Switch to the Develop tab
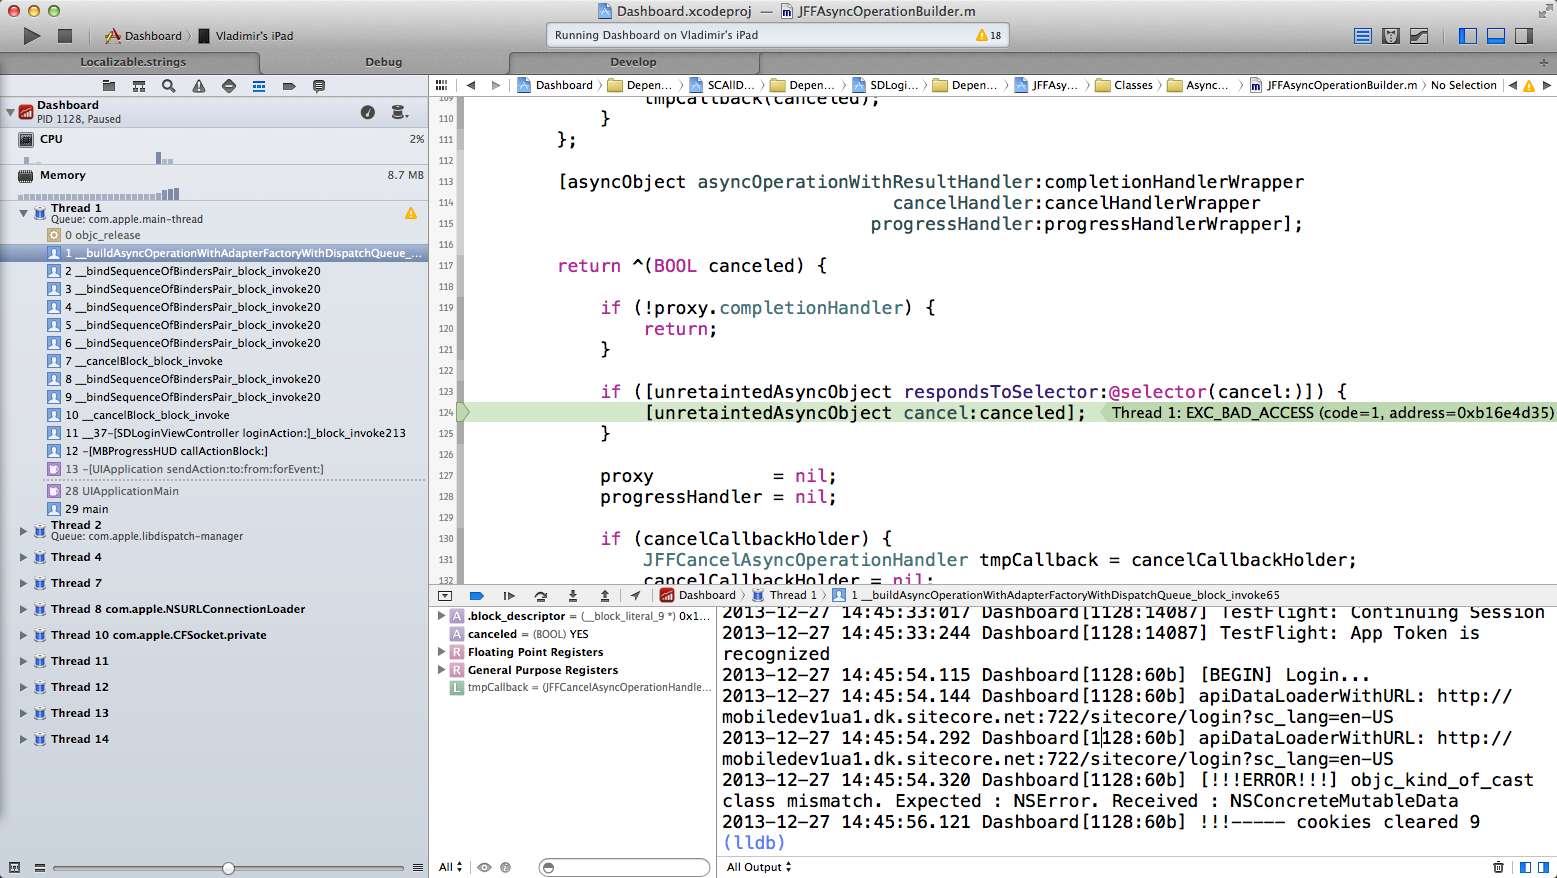 [x=633, y=61]
